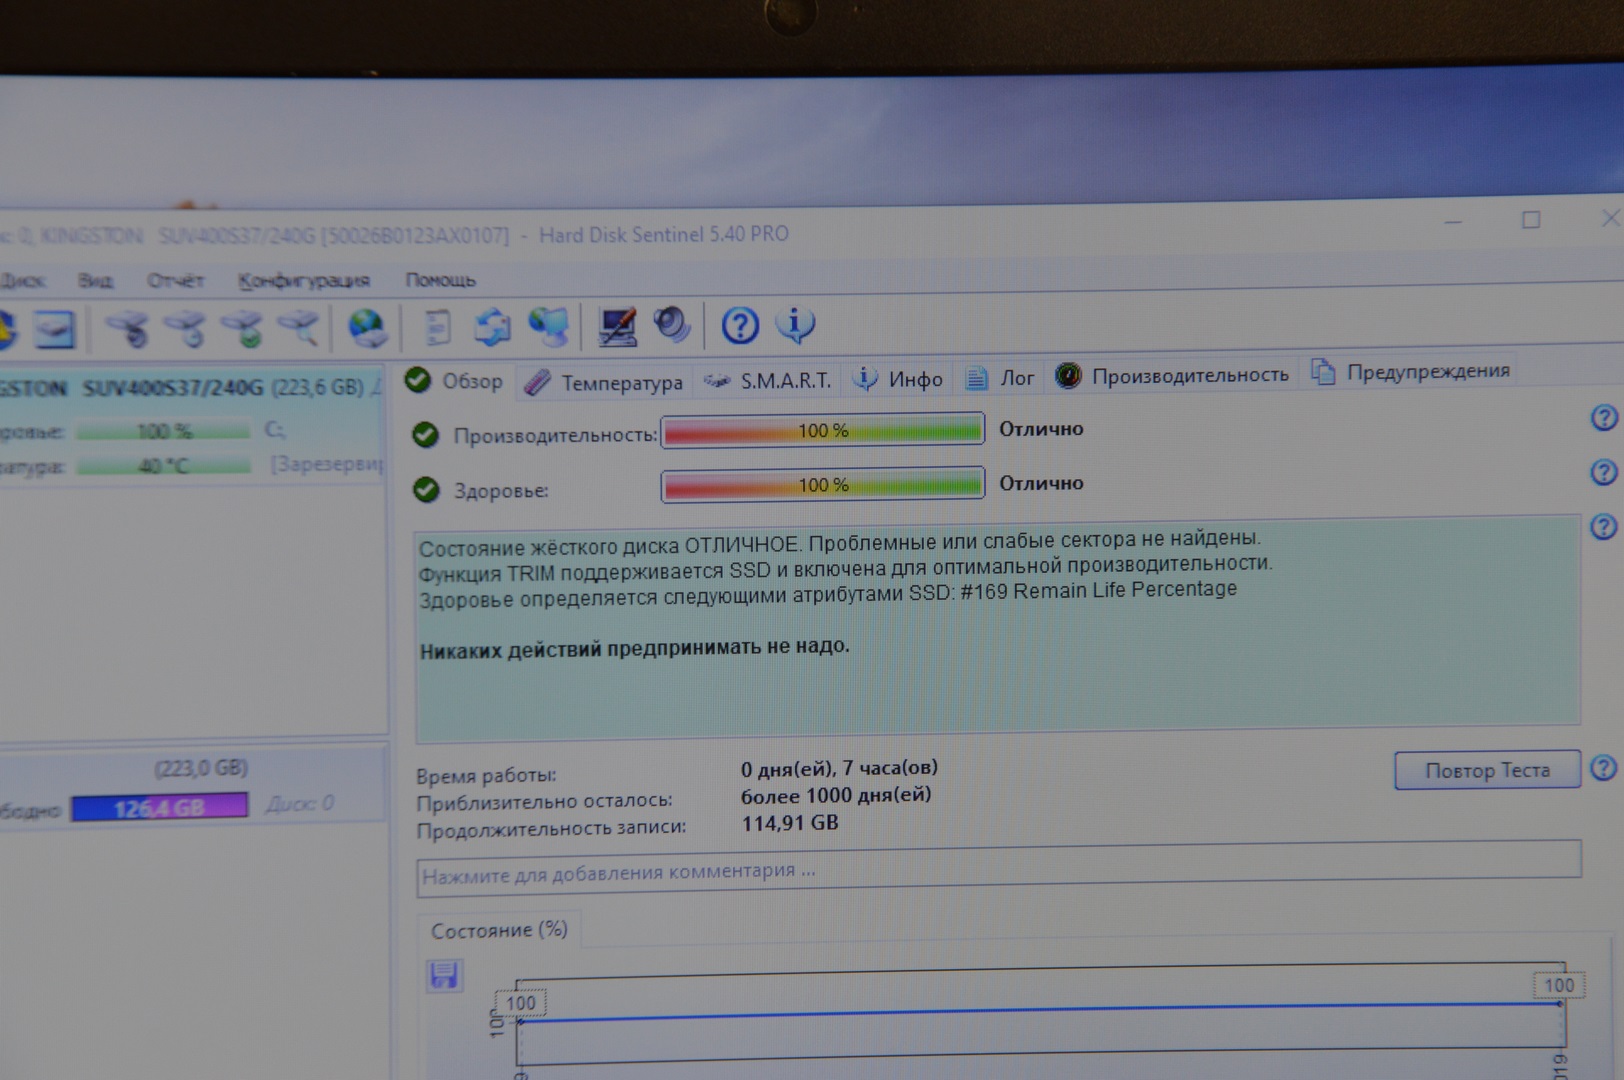Open the Предупреждения tab

(x=1411, y=372)
